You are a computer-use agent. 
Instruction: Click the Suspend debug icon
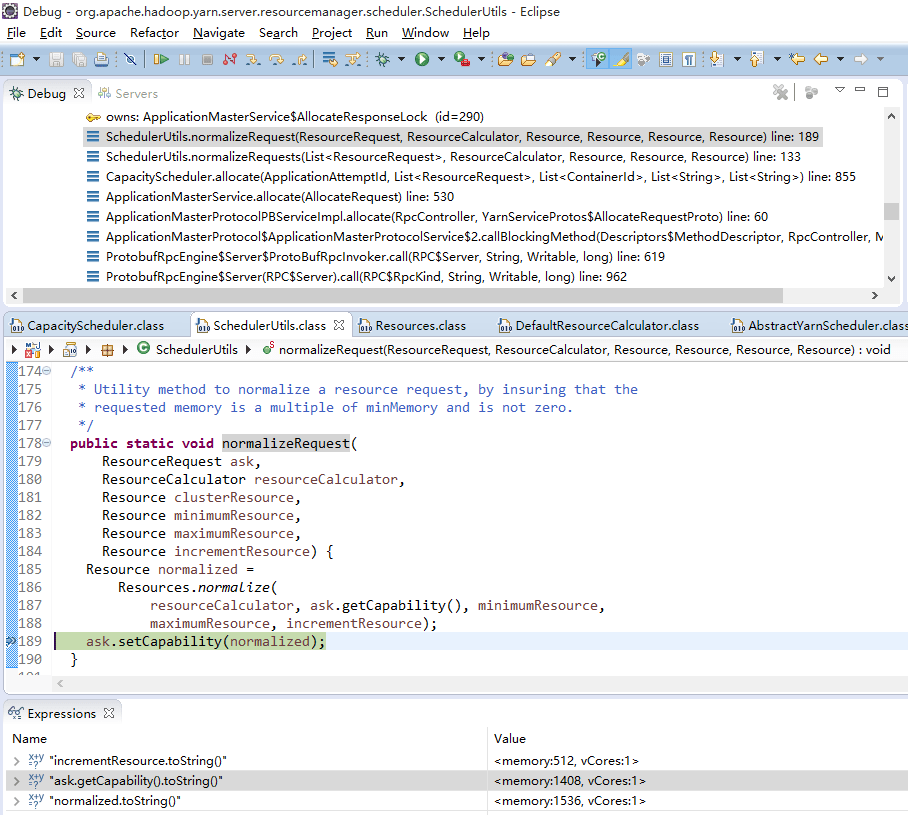pos(184,59)
